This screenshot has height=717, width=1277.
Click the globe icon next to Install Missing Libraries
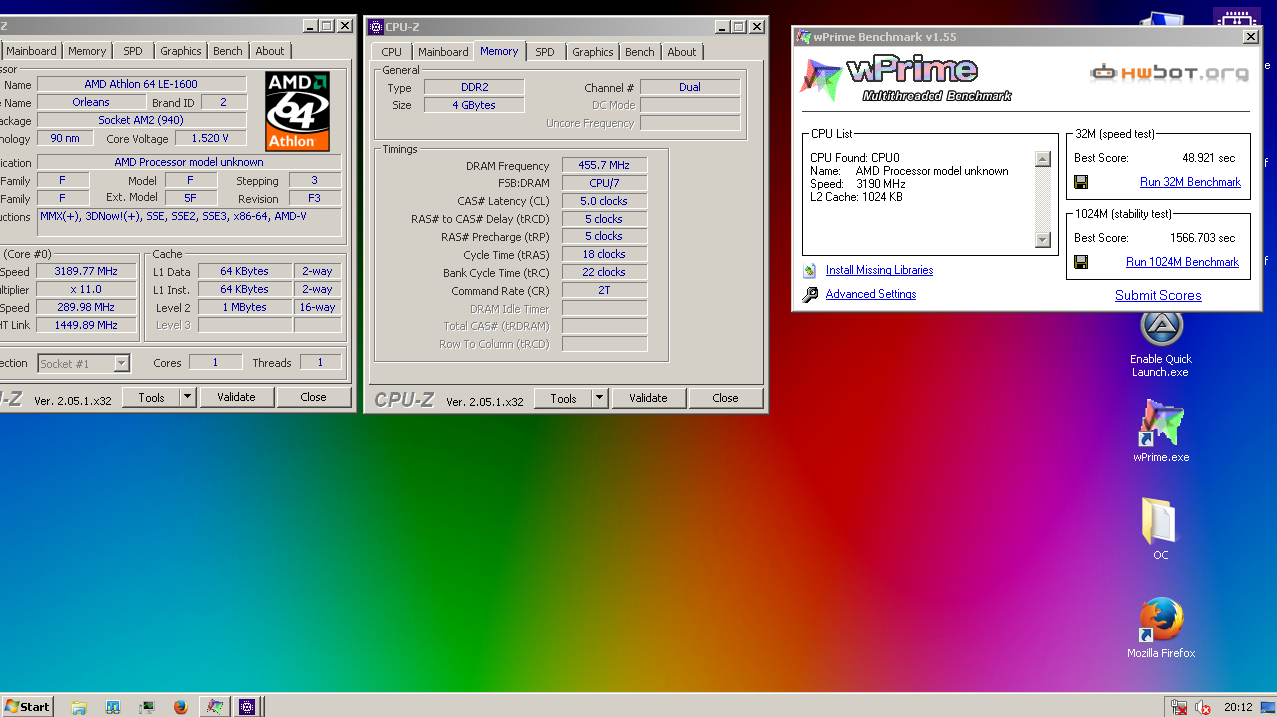pos(809,270)
